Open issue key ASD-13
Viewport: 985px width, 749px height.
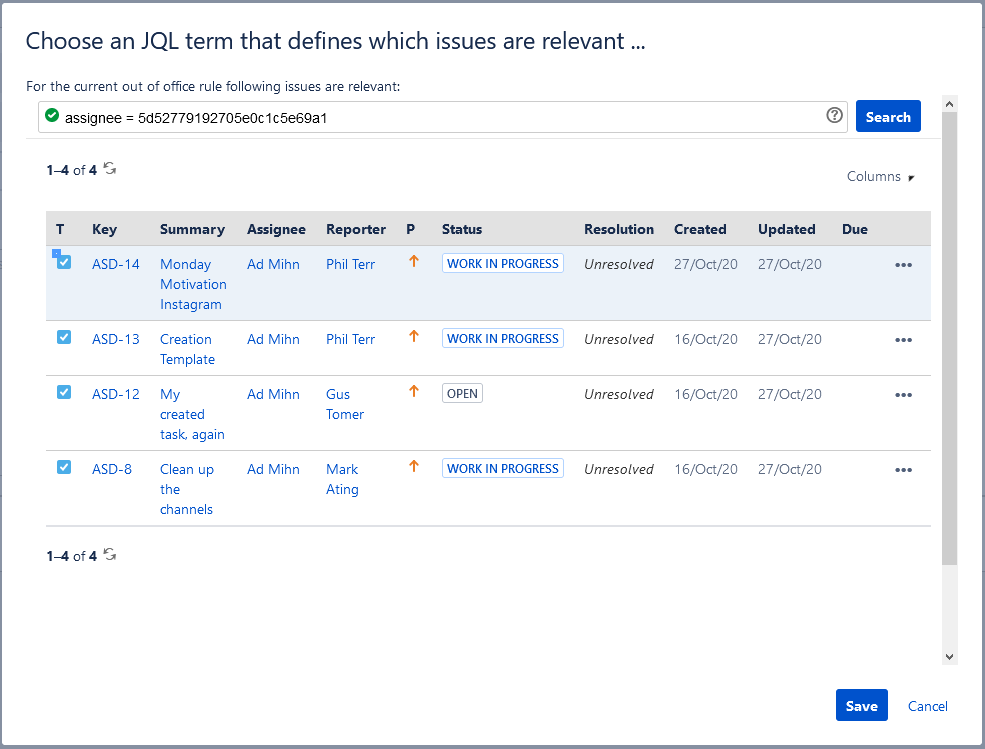coord(116,339)
